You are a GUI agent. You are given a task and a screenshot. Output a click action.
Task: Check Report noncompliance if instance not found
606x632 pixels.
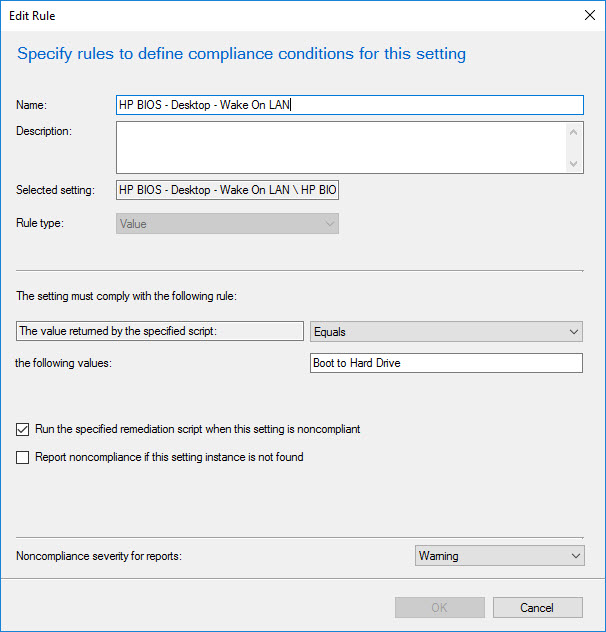(x=23, y=458)
